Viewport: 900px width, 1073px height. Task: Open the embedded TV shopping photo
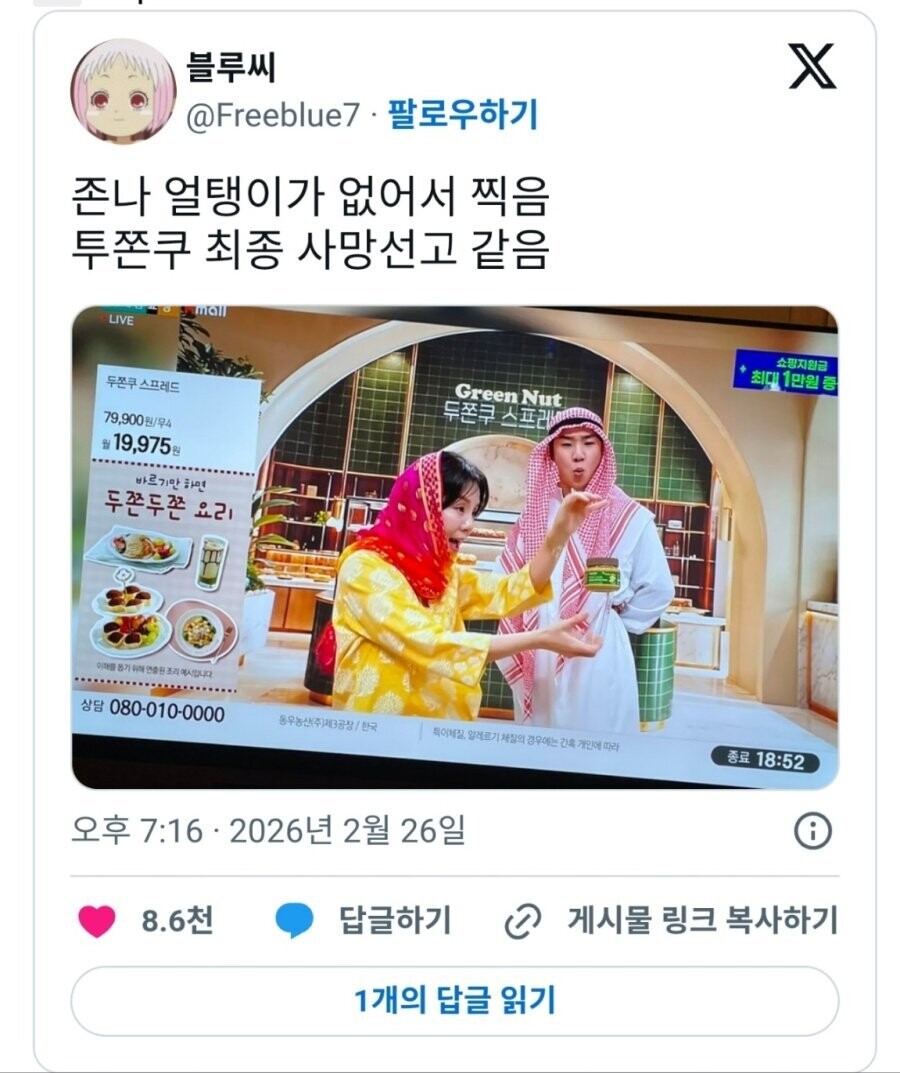[454, 547]
